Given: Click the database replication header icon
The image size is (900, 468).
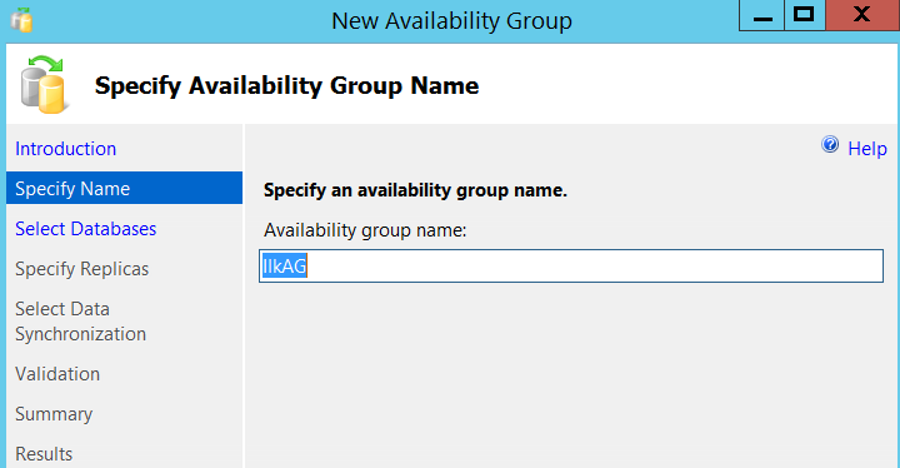Looking at the screenshot, I should (x=44, y=84).
